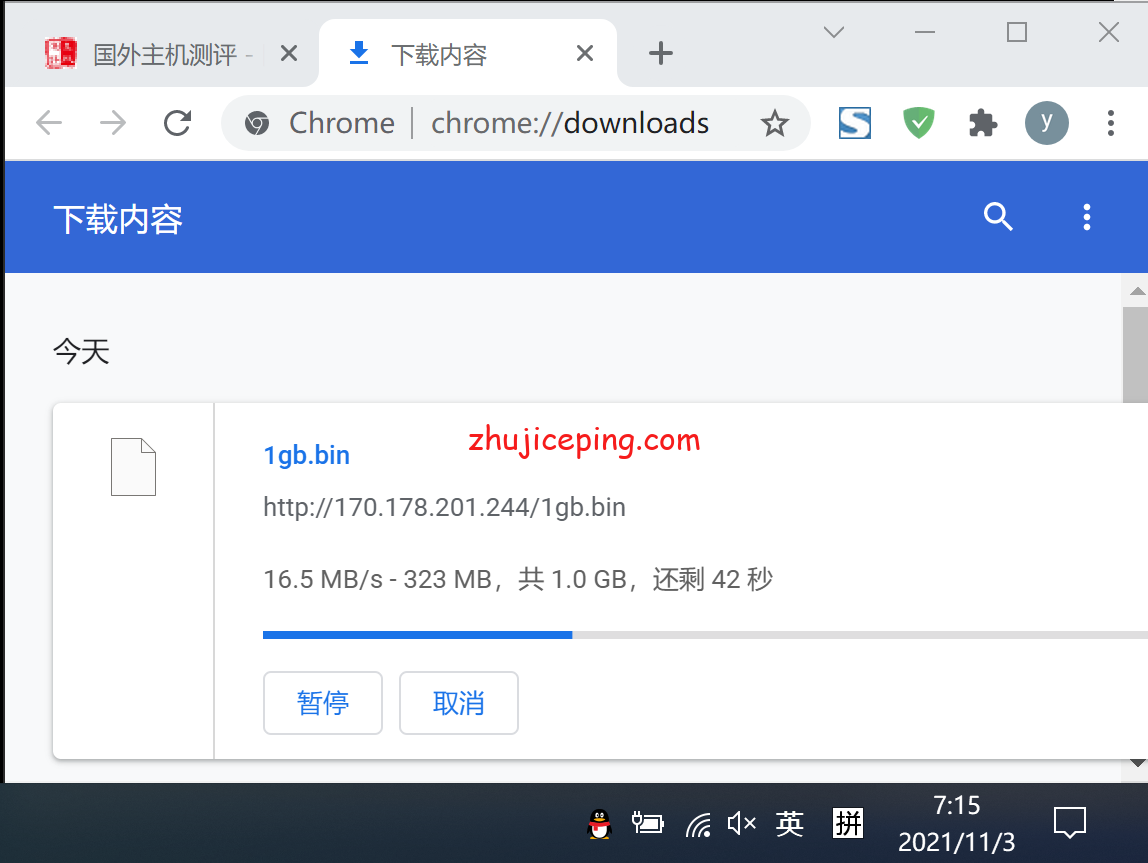The width and height of the screenshot is (1148, 863).
Task: Open the profile avatar labeled y
Action: point(1046,123)
